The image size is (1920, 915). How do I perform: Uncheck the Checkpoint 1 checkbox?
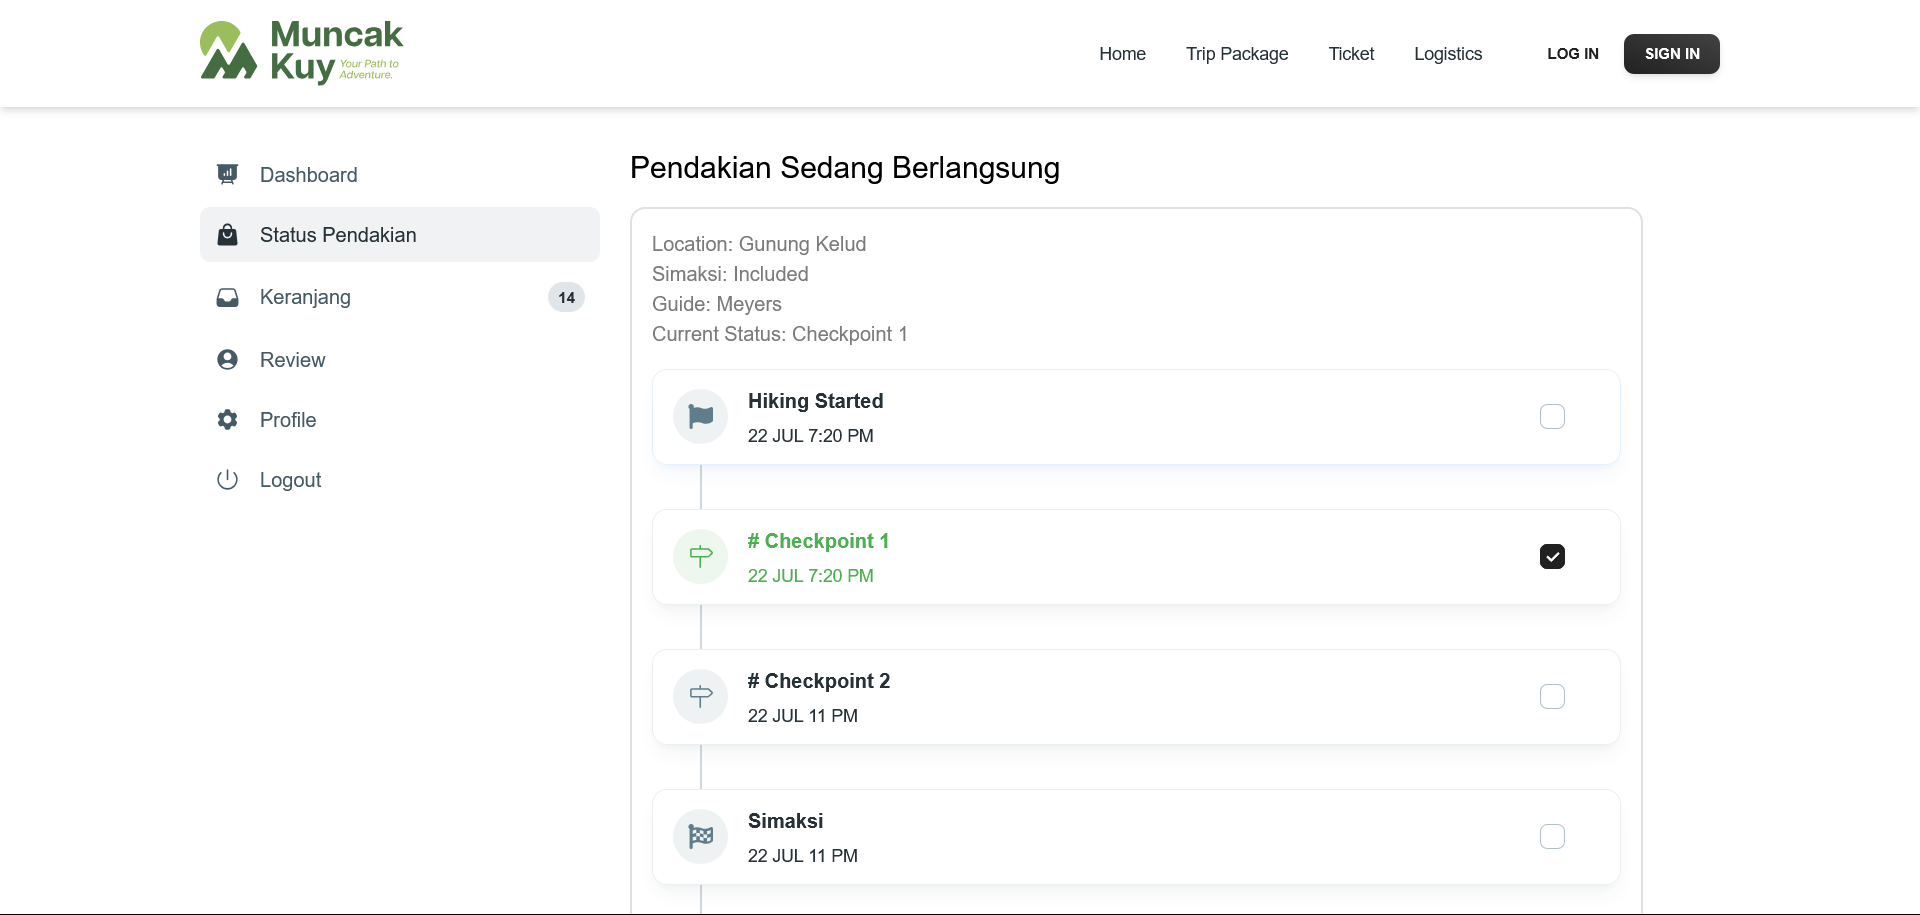tap(1552, 556)
